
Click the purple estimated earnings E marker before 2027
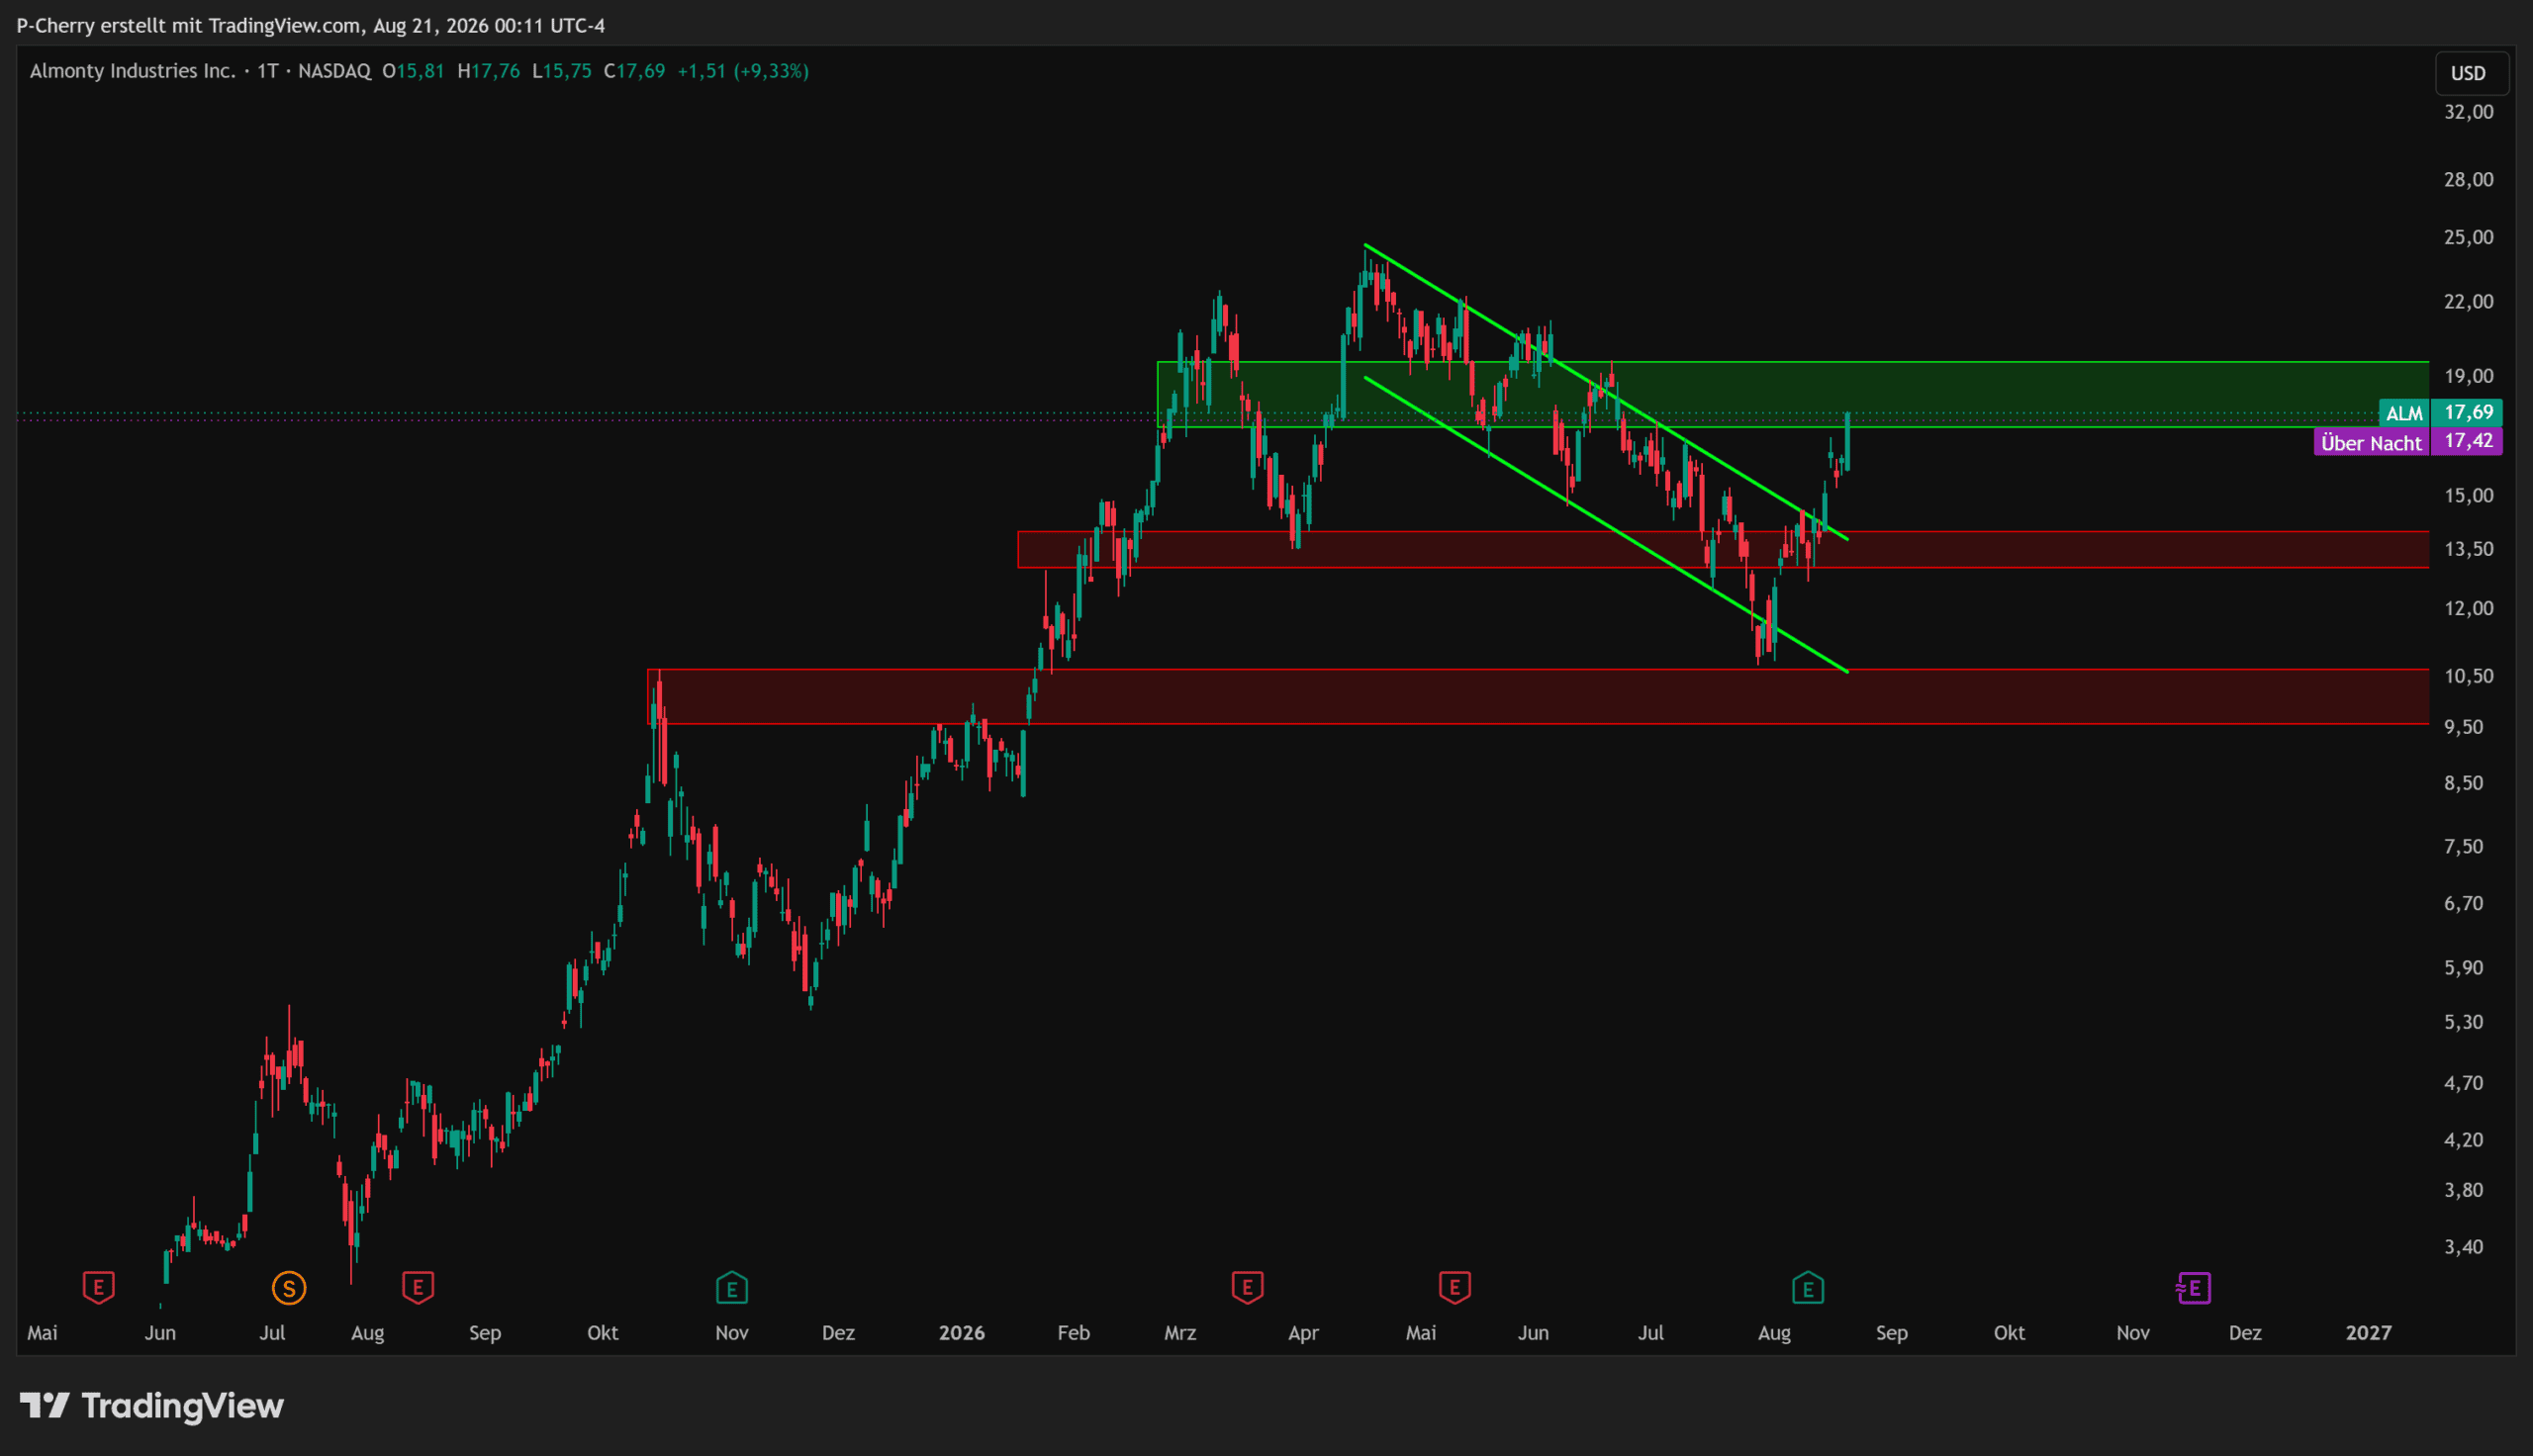(2193, 1288)
